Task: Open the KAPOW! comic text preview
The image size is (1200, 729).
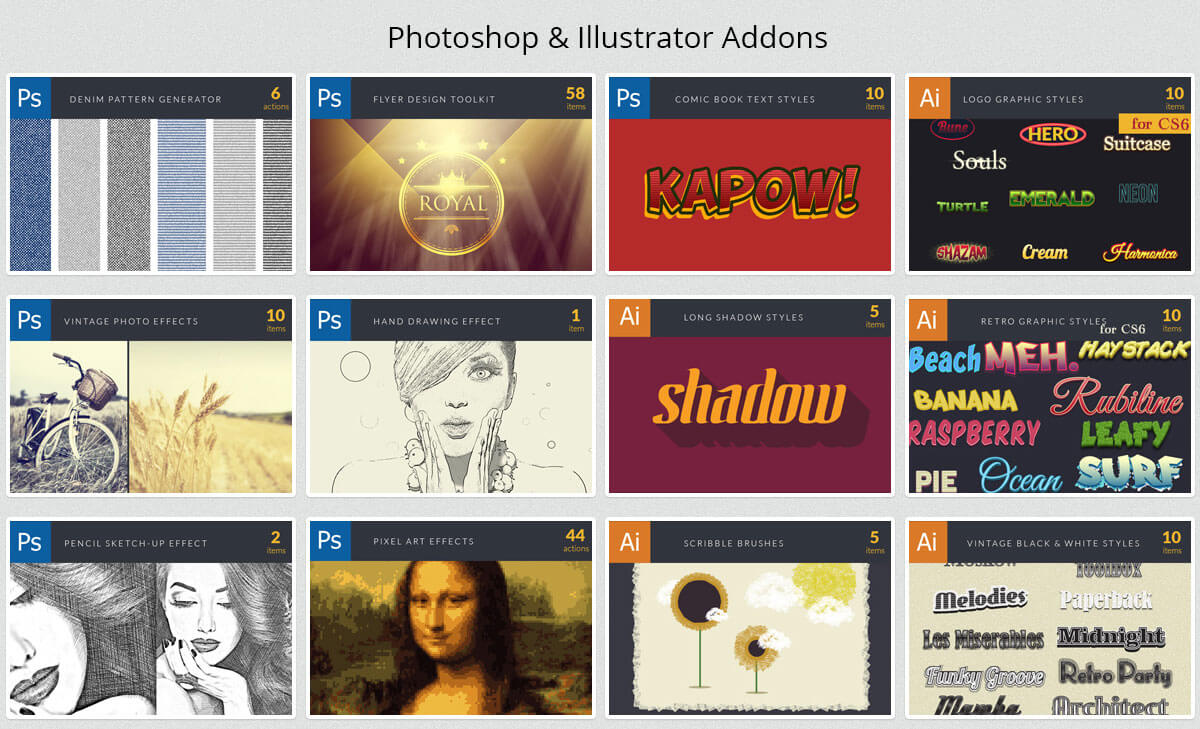Action: click(750, 195)
